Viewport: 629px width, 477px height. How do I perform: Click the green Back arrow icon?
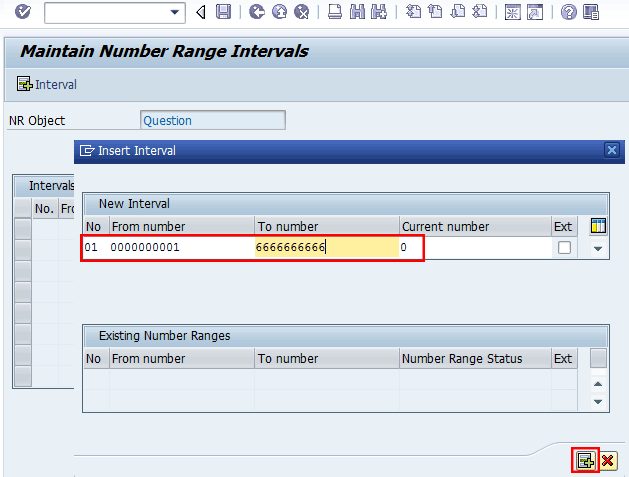pyautogui.click(x=257, y=12)
